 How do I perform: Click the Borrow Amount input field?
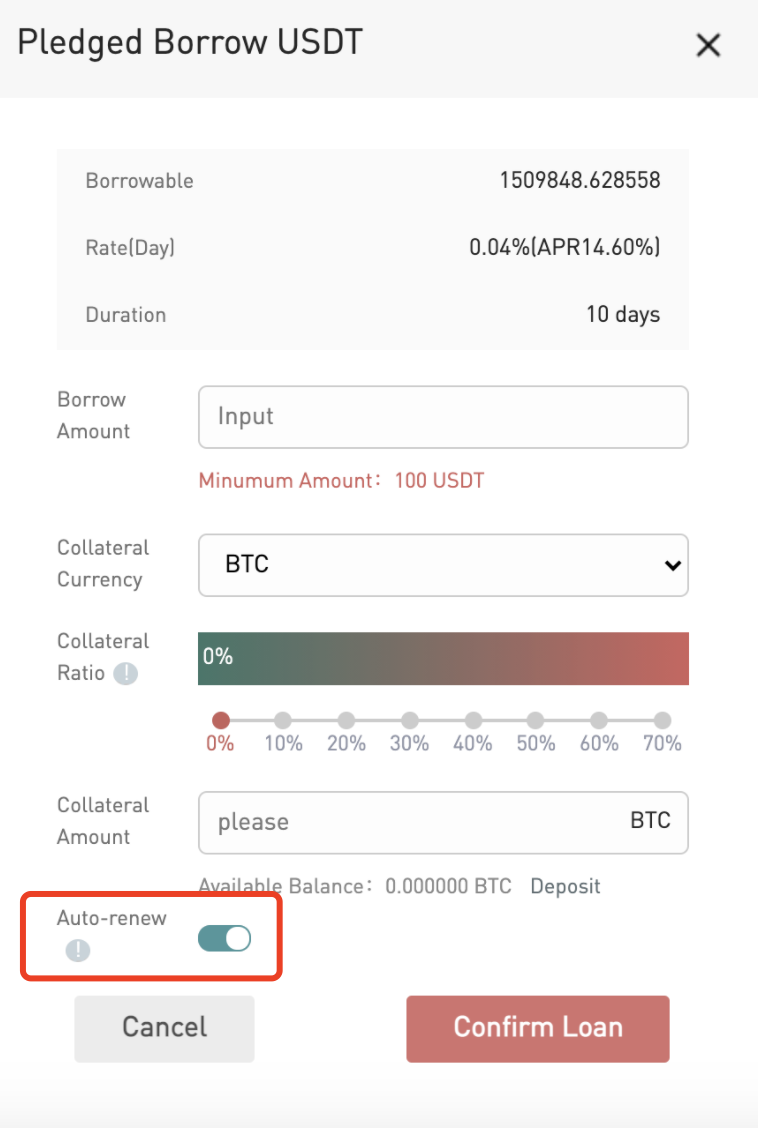[443, 417]
